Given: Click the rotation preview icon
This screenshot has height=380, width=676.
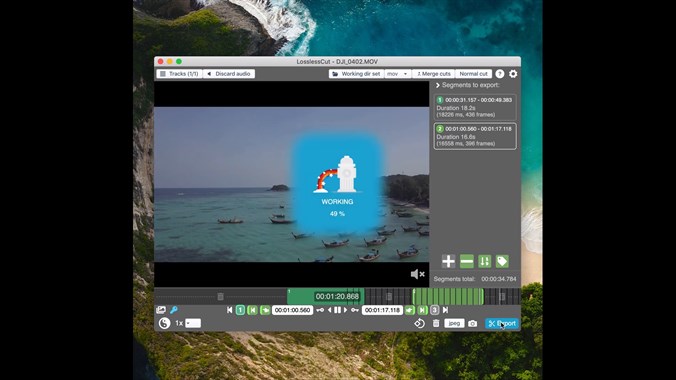Looking at the screenshot, I should coord(419,323).
